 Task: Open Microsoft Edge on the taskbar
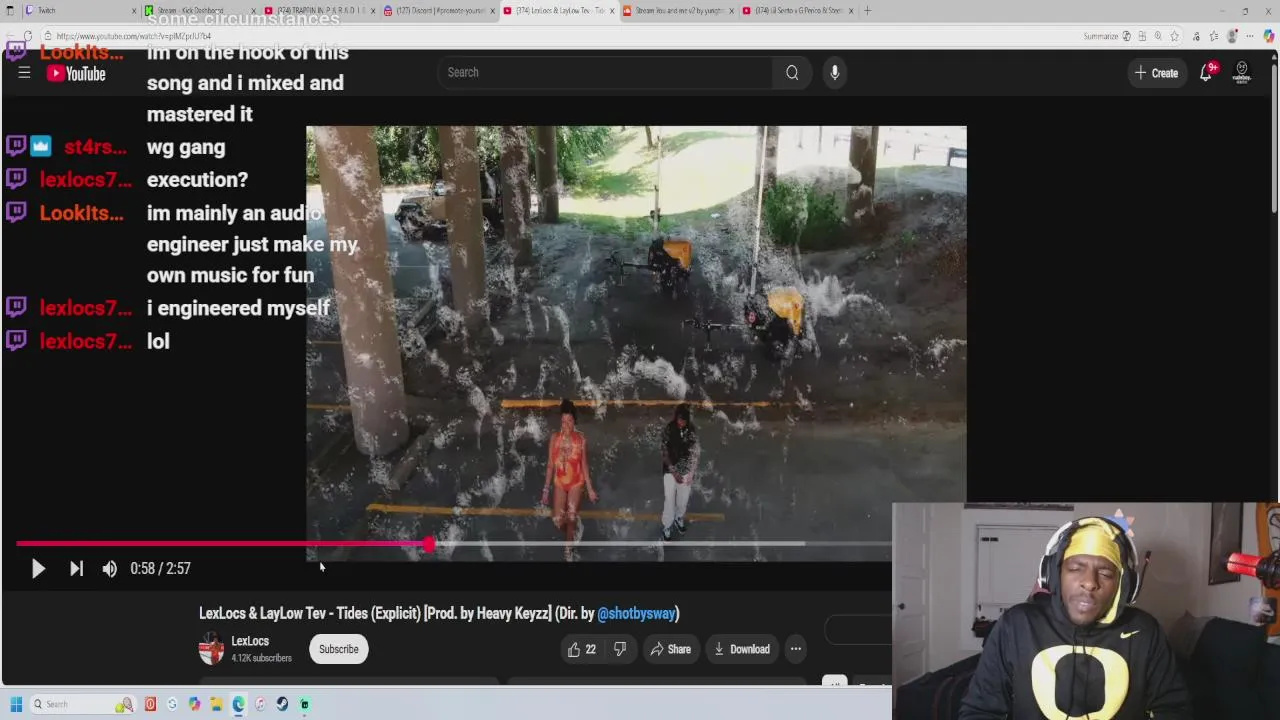click(x=238, y=704)
